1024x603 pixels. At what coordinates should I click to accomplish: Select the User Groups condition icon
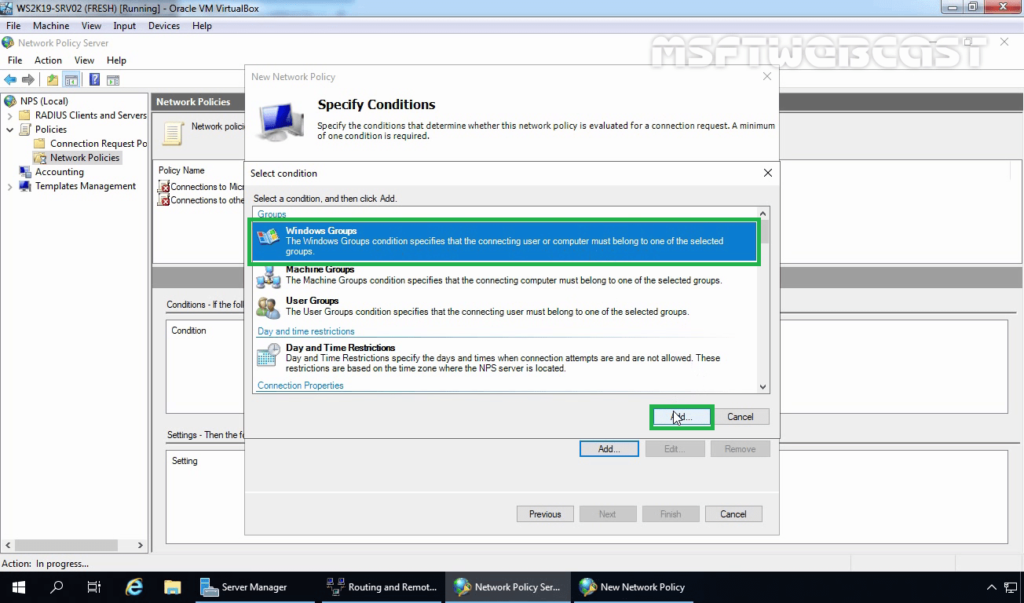(x=268, y=308)
